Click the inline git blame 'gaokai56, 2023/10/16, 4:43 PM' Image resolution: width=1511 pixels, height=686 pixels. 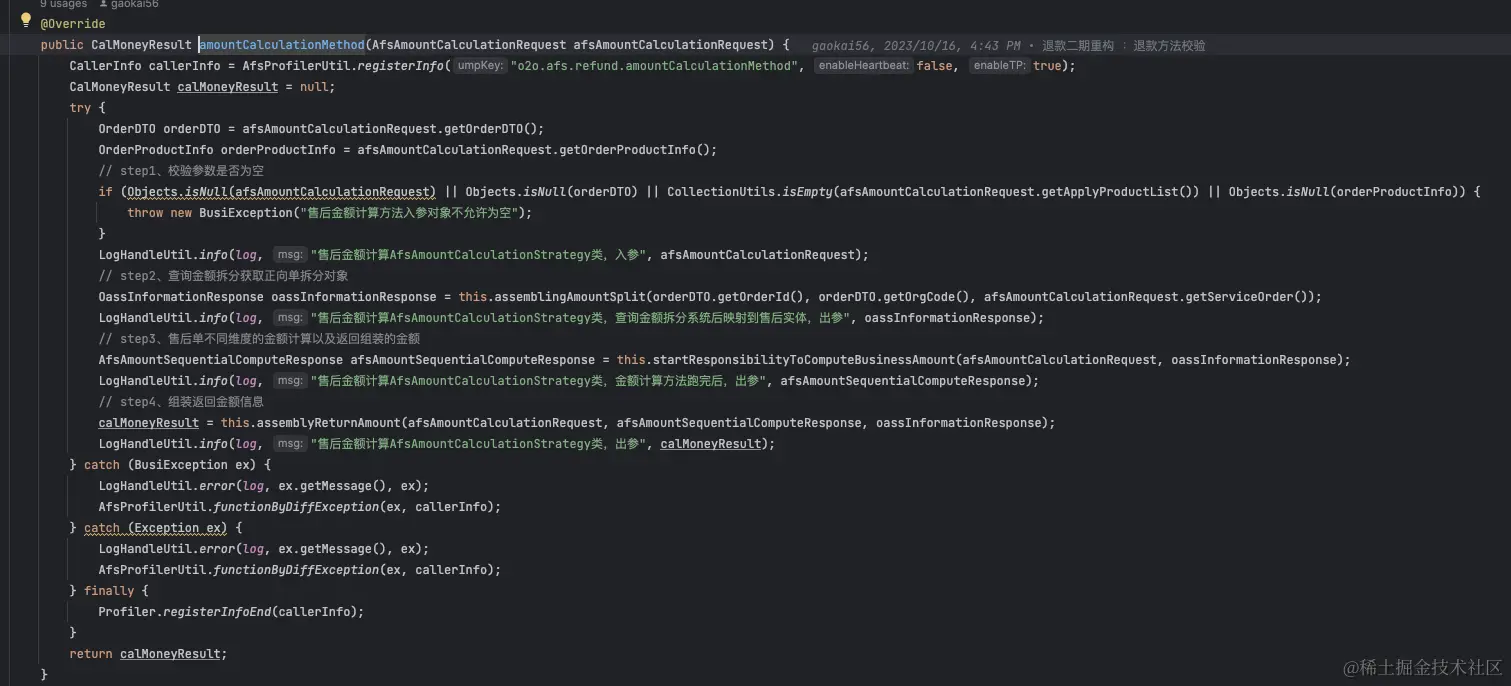point(917,46)
